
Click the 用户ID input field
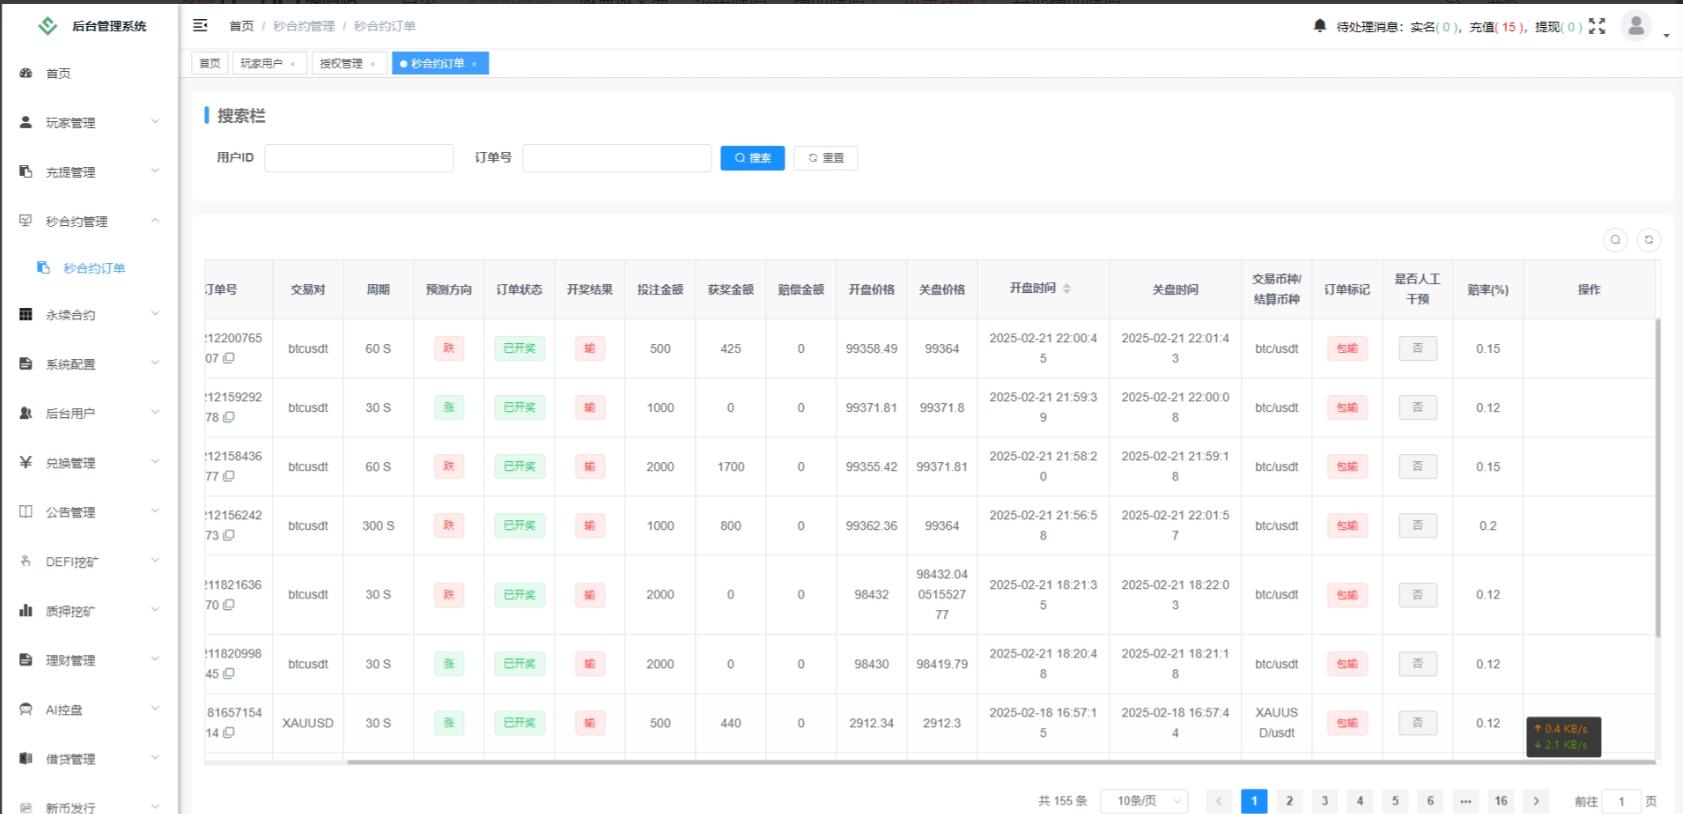(x=359, y=158)
